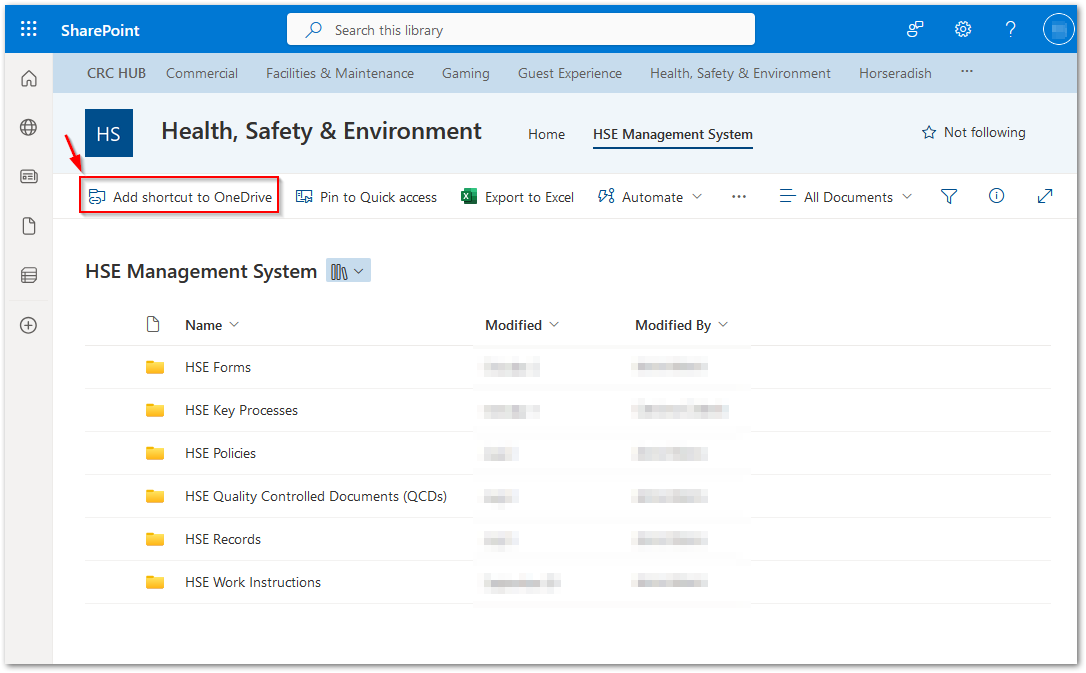Click the create plus icon in sidebar
This screenshot has width=1086, height=673.
coord(28,325)
